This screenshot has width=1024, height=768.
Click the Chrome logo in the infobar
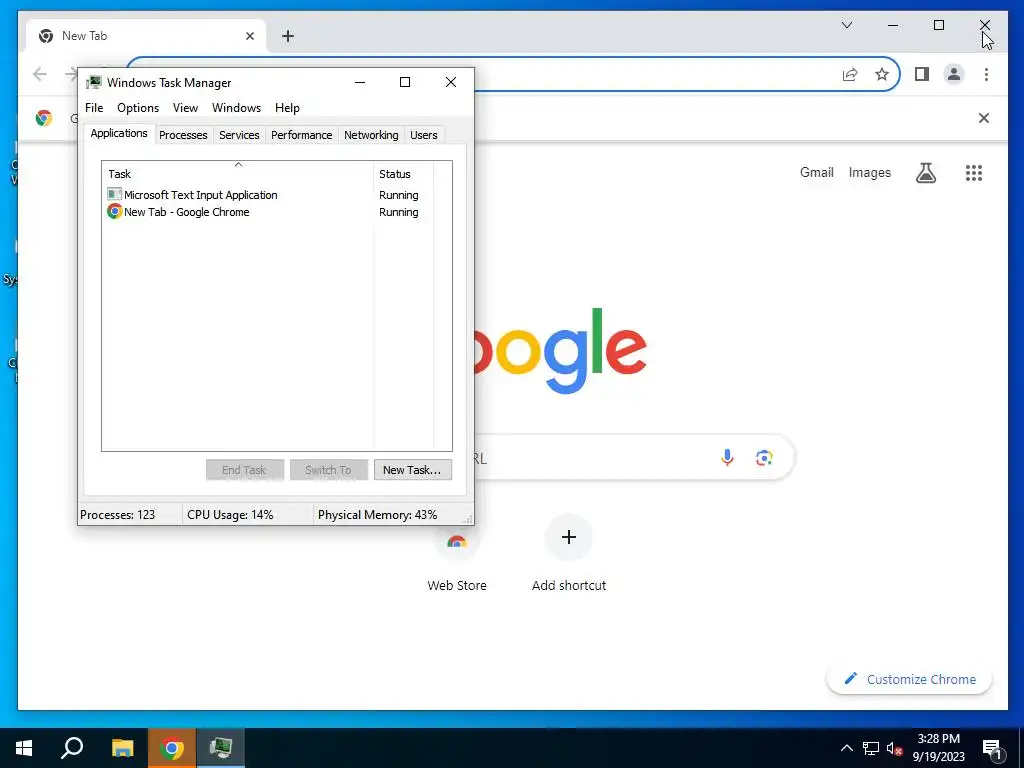44,118
